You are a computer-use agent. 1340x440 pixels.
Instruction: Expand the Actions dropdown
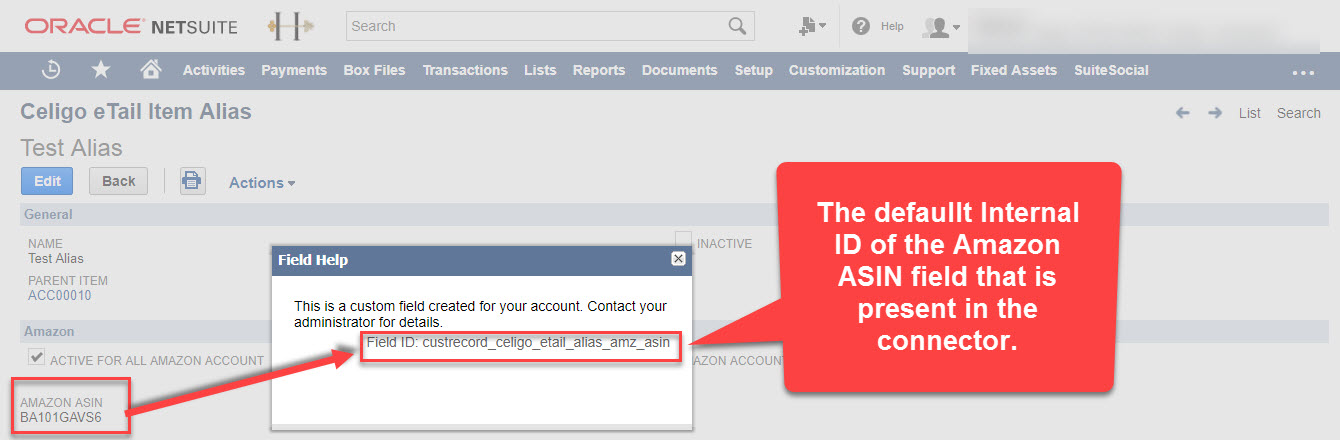click(262, 183)
